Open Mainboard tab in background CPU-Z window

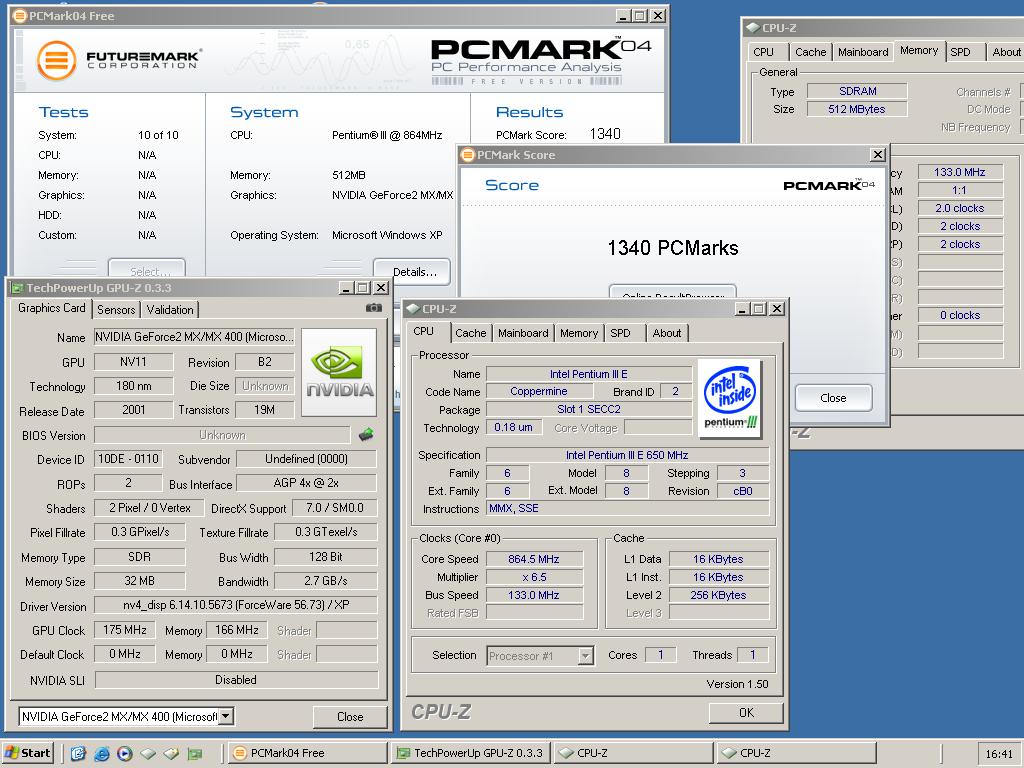[863, 52]
